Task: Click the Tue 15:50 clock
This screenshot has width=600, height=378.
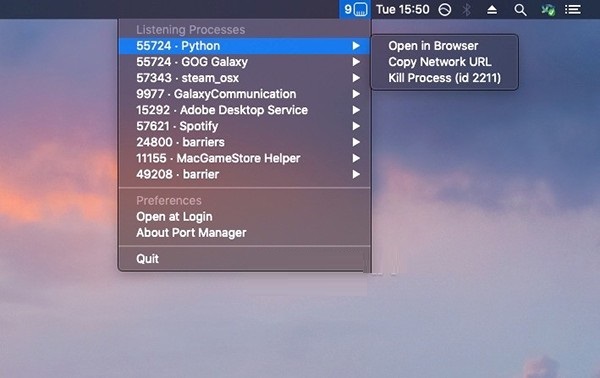Action: pyautogui.click(x=403, y=9)
